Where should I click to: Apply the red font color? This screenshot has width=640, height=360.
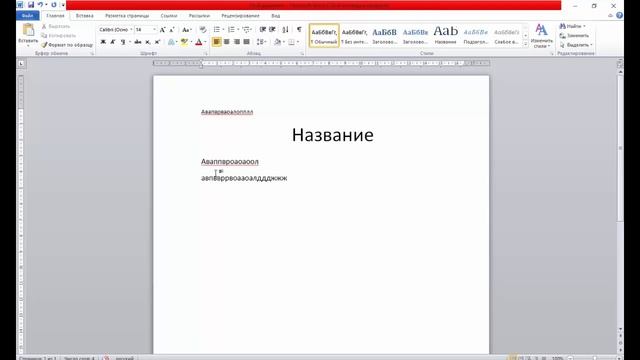tap(199, 42)
